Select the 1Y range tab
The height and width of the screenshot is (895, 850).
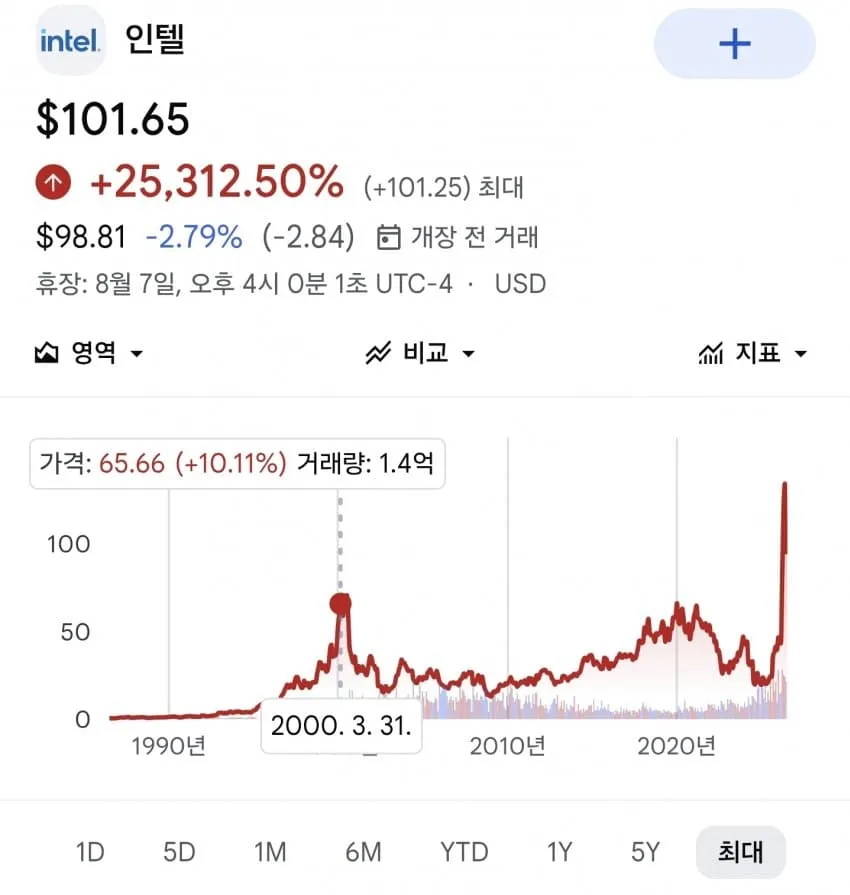click(x=559, y=852)
